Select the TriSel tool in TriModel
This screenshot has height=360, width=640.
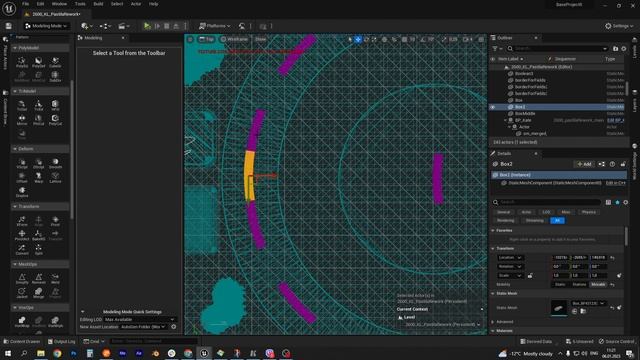click(x=22, y=105)
